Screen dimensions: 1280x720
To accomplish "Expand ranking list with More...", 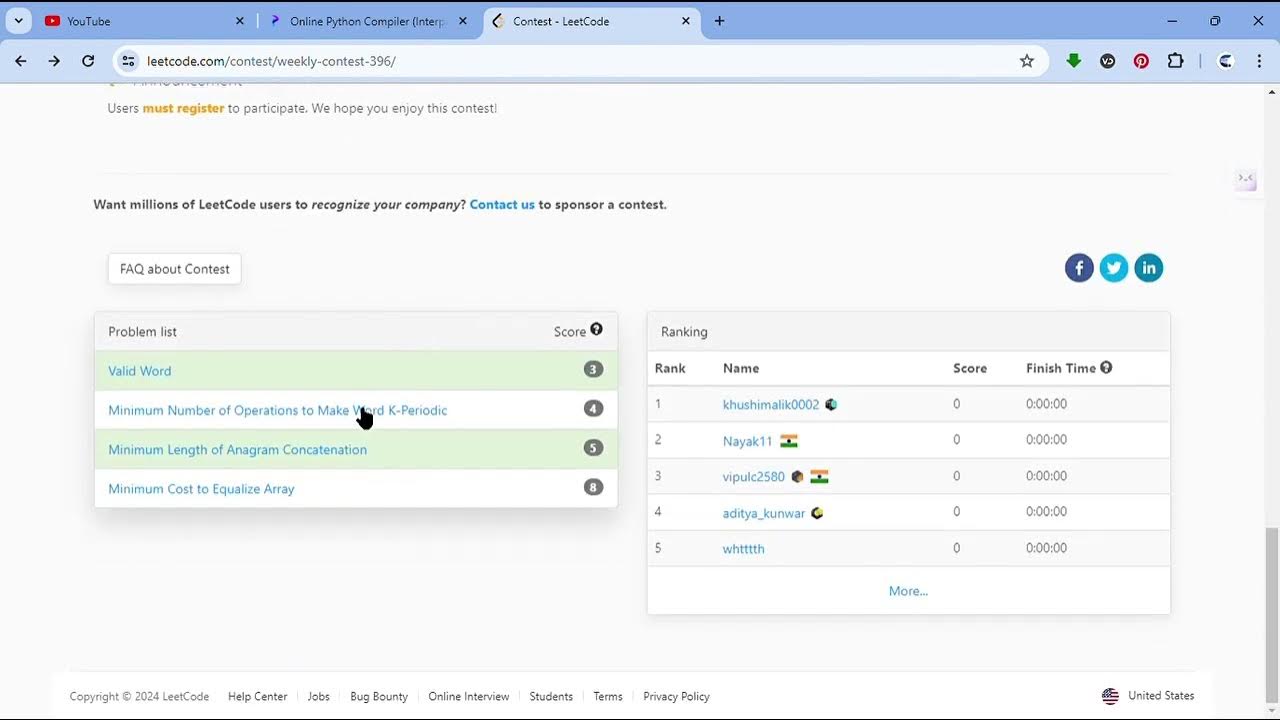I will [908, 591].
